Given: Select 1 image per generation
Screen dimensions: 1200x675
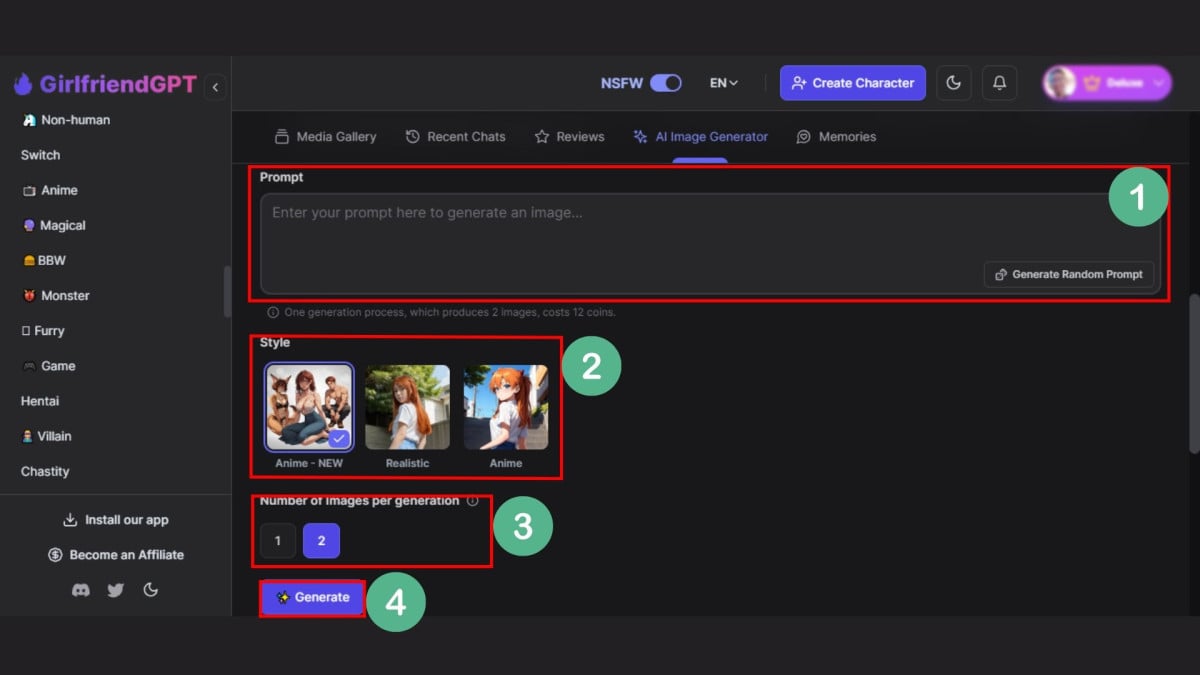Looking at the screenshot, I should click(x=278, y=541).
